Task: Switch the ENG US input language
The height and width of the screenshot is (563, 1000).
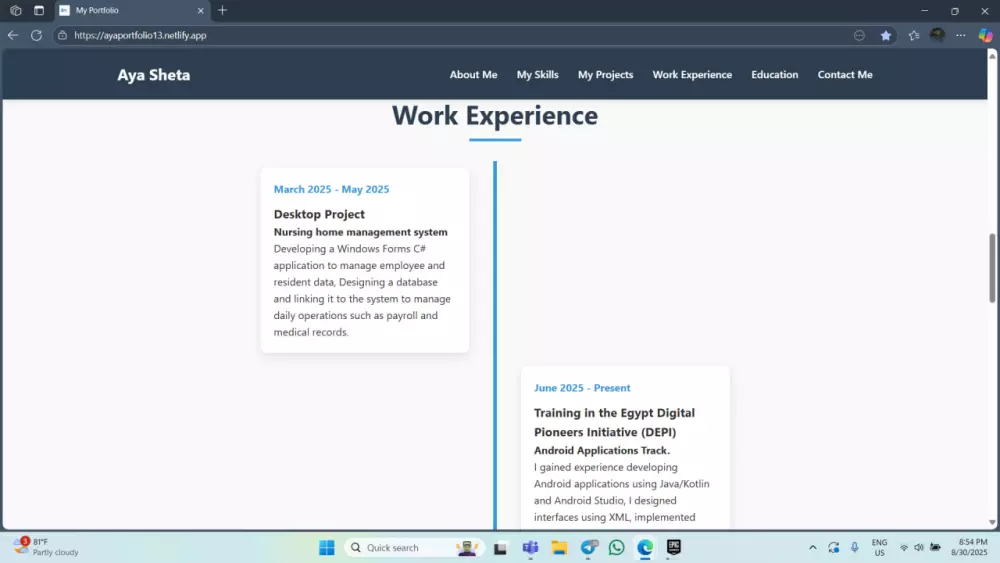Action: pyautogui.click(x=879, y=548)
